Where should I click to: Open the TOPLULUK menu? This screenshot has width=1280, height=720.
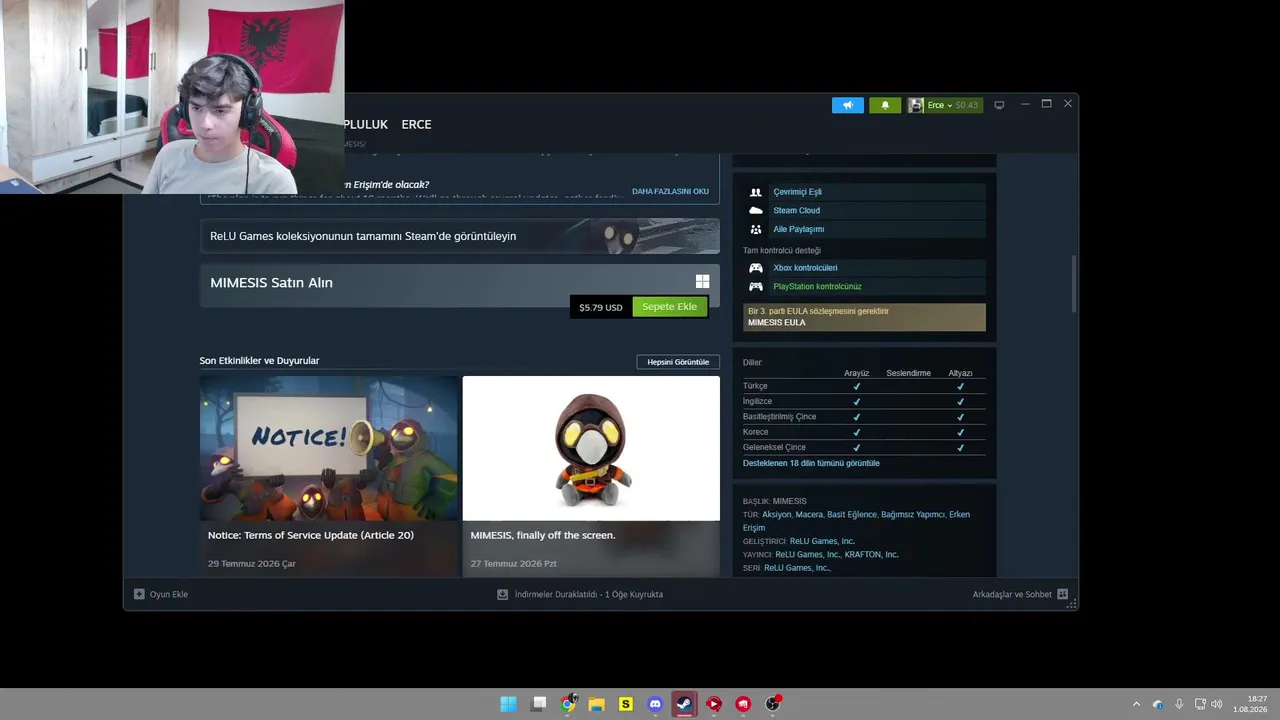365,124
